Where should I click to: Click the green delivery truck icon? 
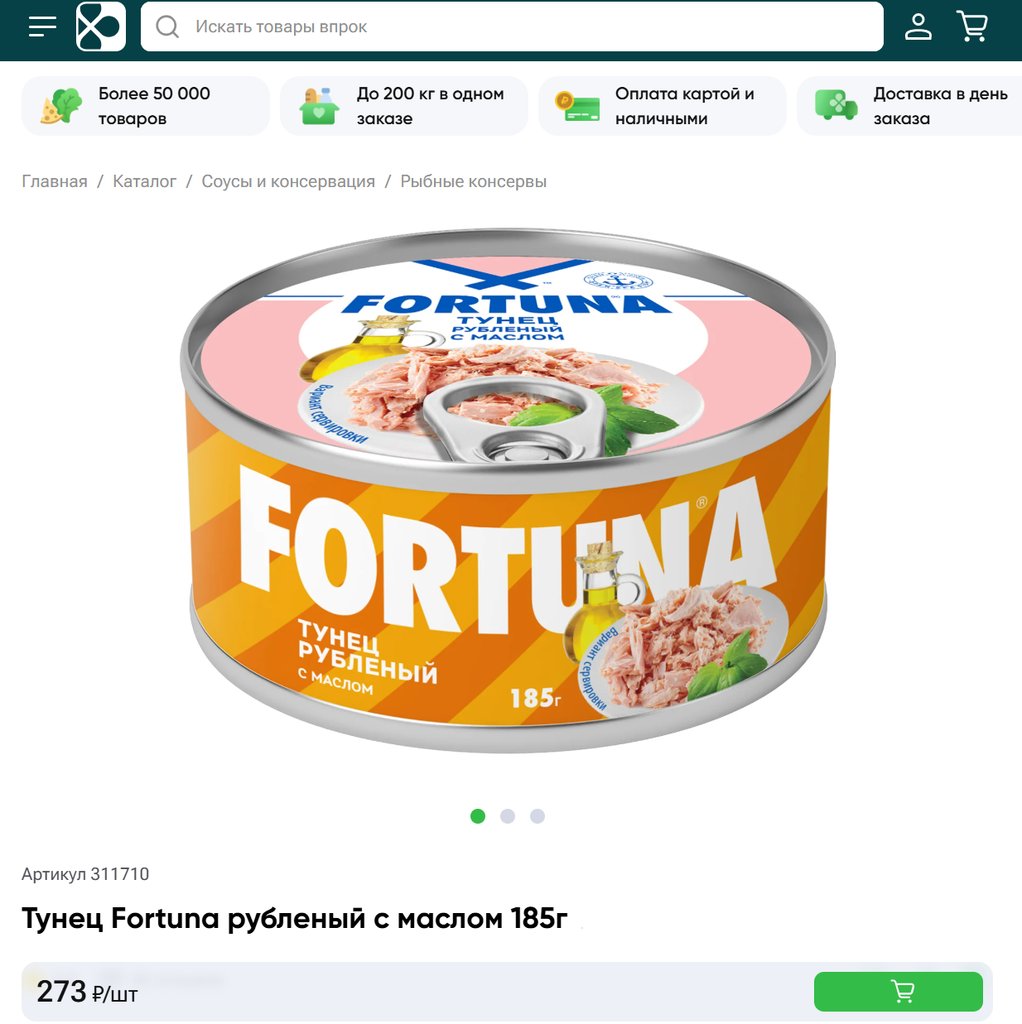[x=836, y=106]
